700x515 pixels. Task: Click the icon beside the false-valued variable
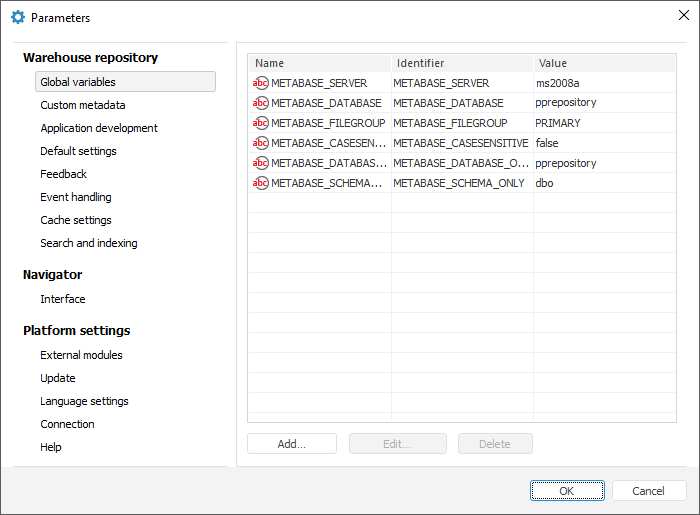(261, 143)
